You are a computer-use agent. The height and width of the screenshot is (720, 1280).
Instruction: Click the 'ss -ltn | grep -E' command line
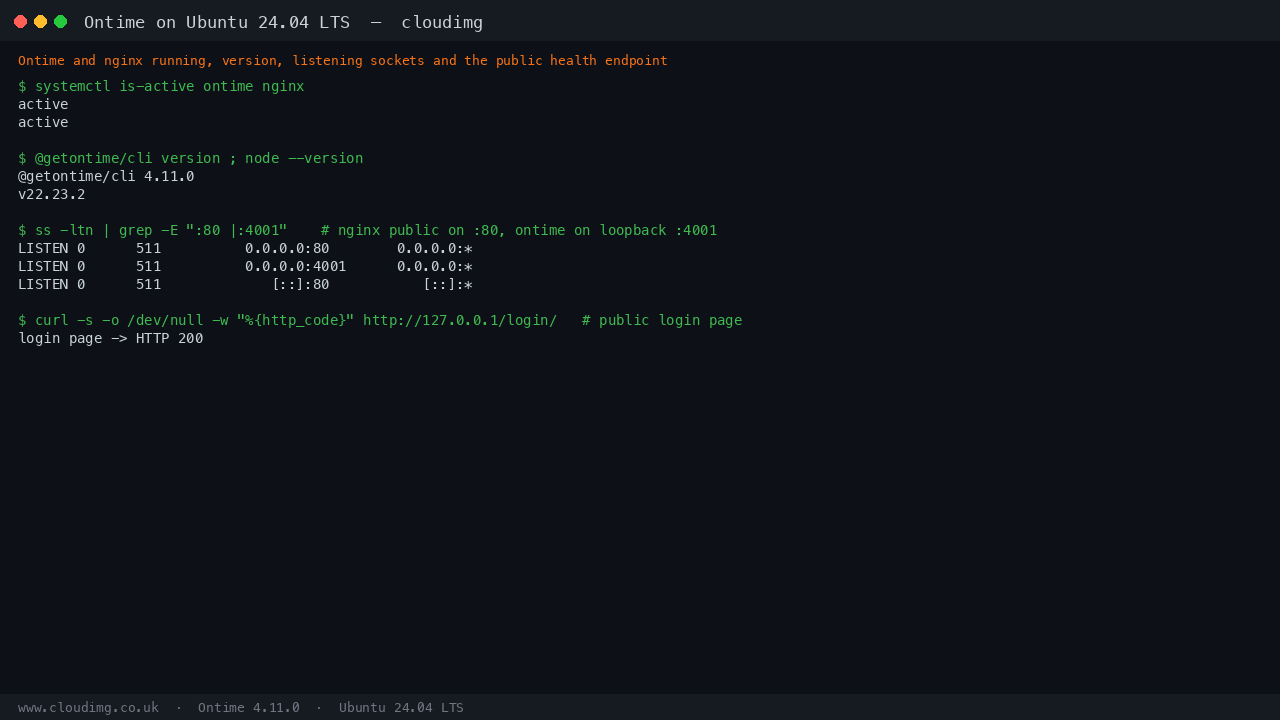tap(367, 230)
